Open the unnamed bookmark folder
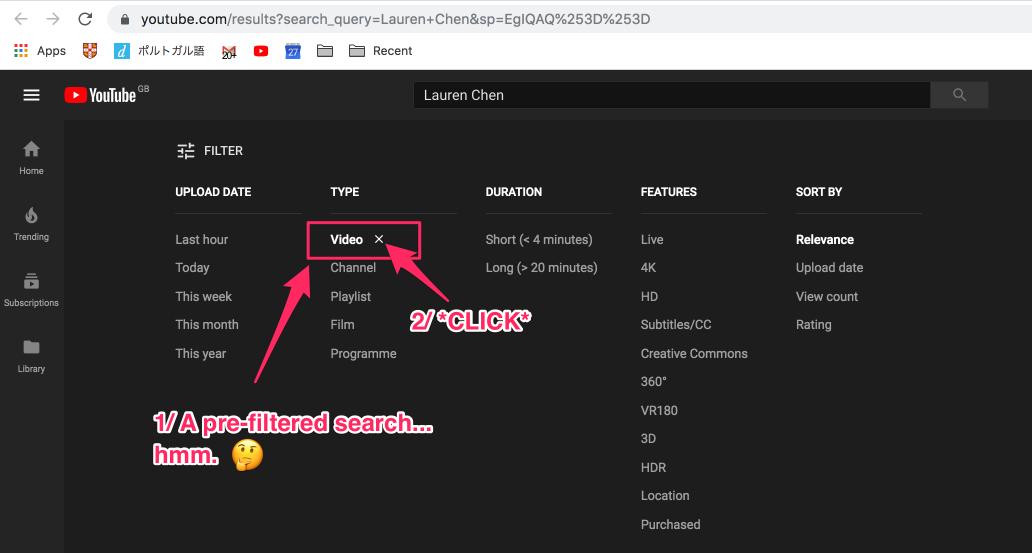This screenshot has height=553, width=1032. pos(324,51)
